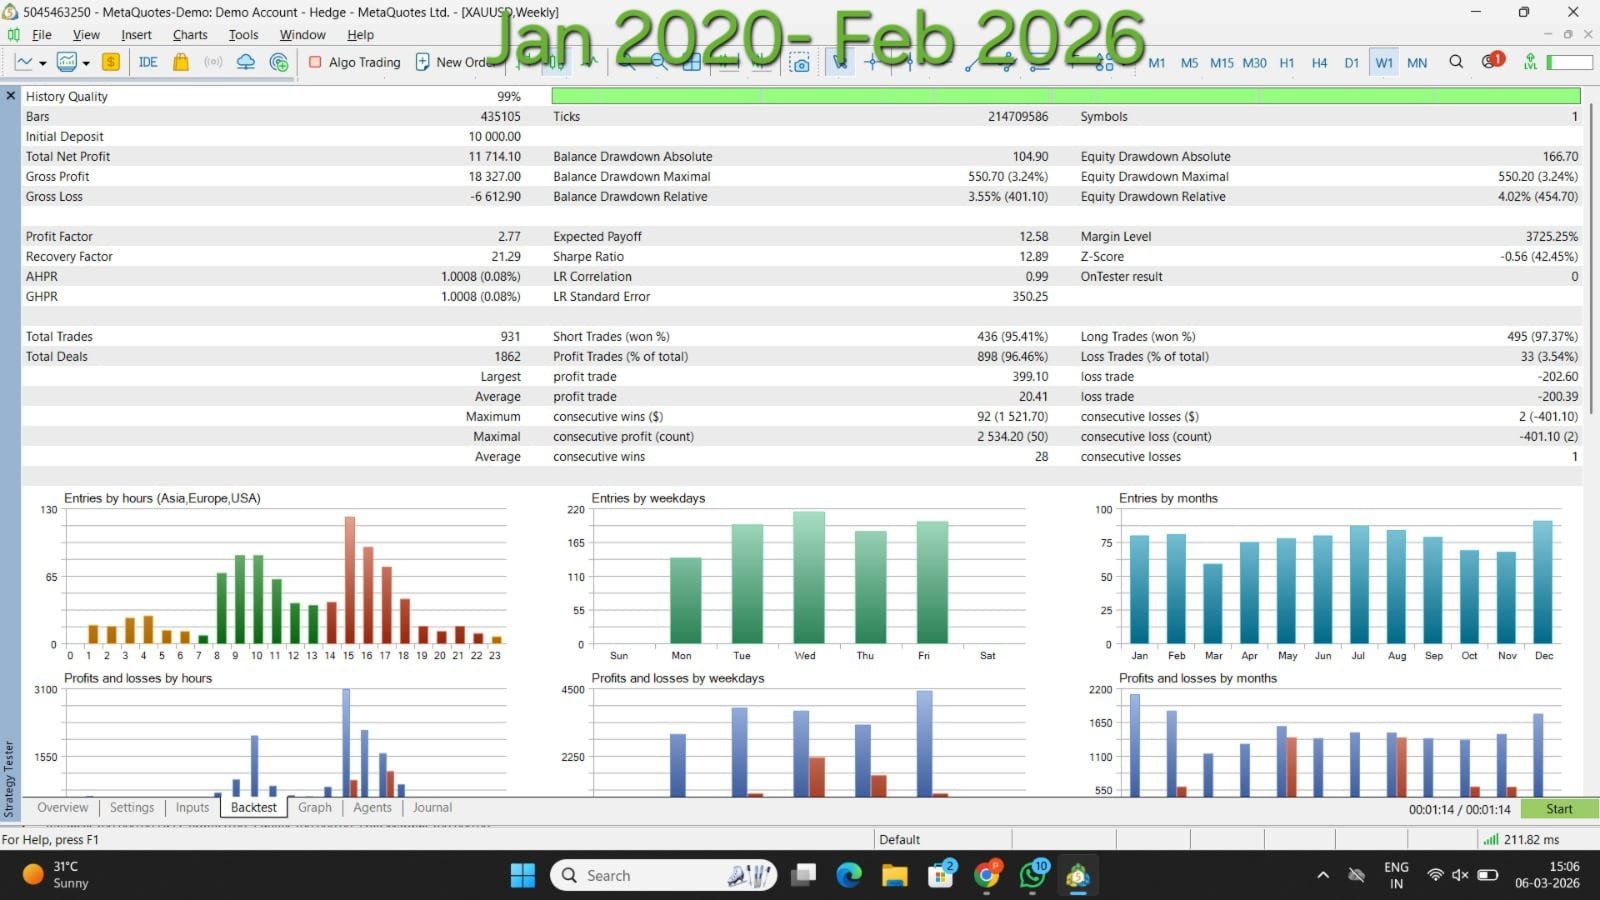Expand the system tray hidden icons chevron
The width and height of the screenshot is (1600, 900).
tap(1323, 875)
